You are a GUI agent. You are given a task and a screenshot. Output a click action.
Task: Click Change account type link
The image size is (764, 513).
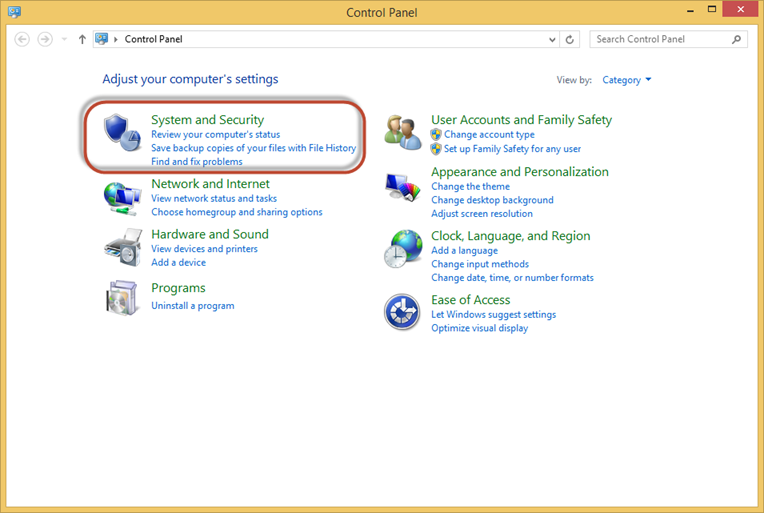[x=489, y=134]
